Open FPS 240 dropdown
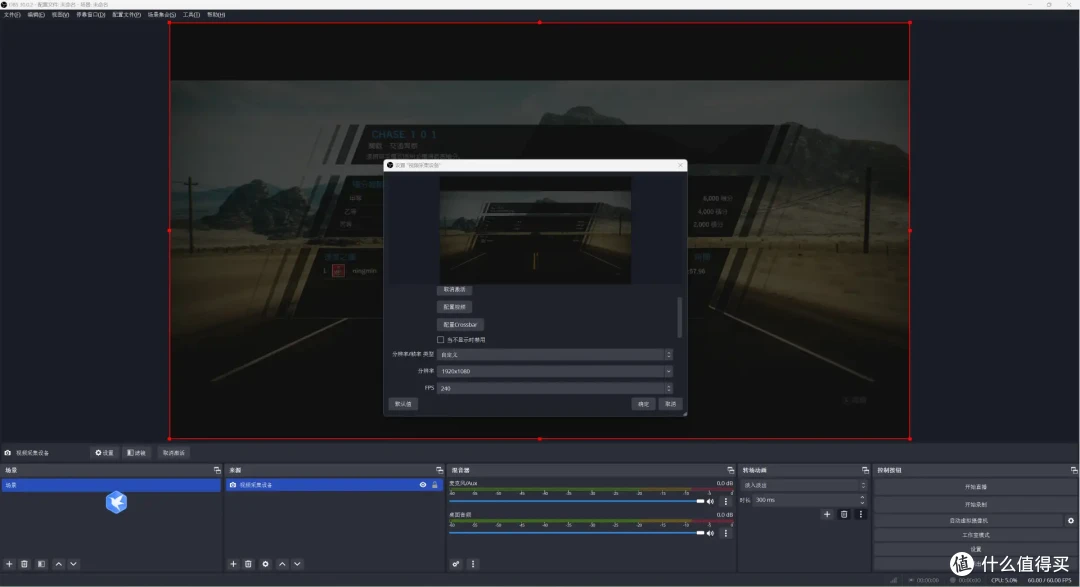The height and width of the screenshot is (587, 1080). (554, 389)
